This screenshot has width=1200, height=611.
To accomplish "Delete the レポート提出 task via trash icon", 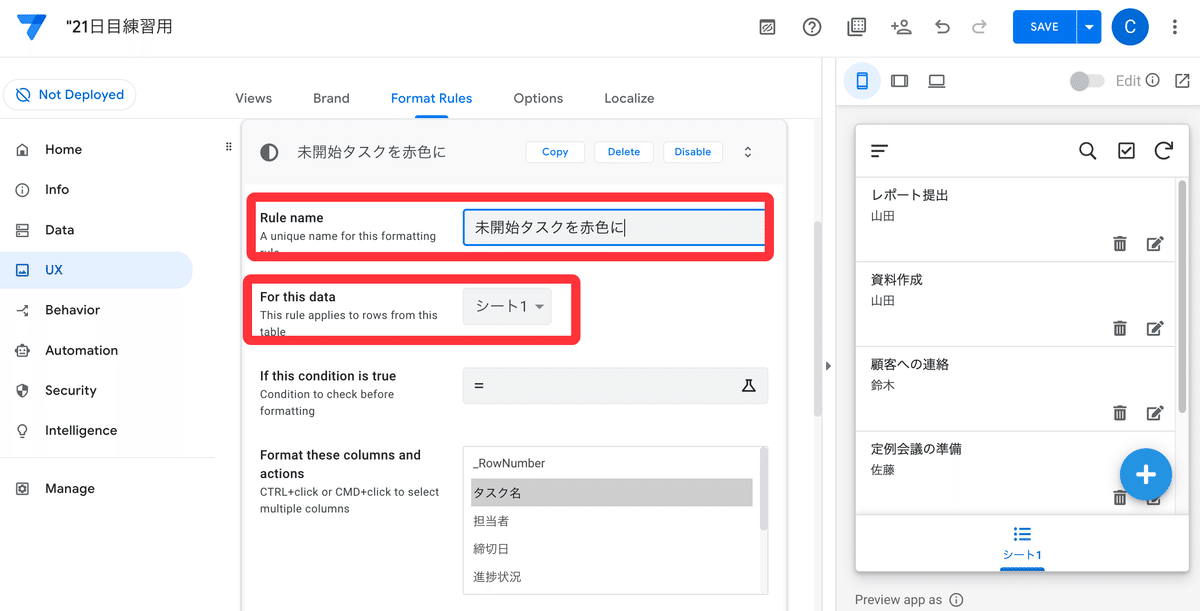I will [1120, 243].
